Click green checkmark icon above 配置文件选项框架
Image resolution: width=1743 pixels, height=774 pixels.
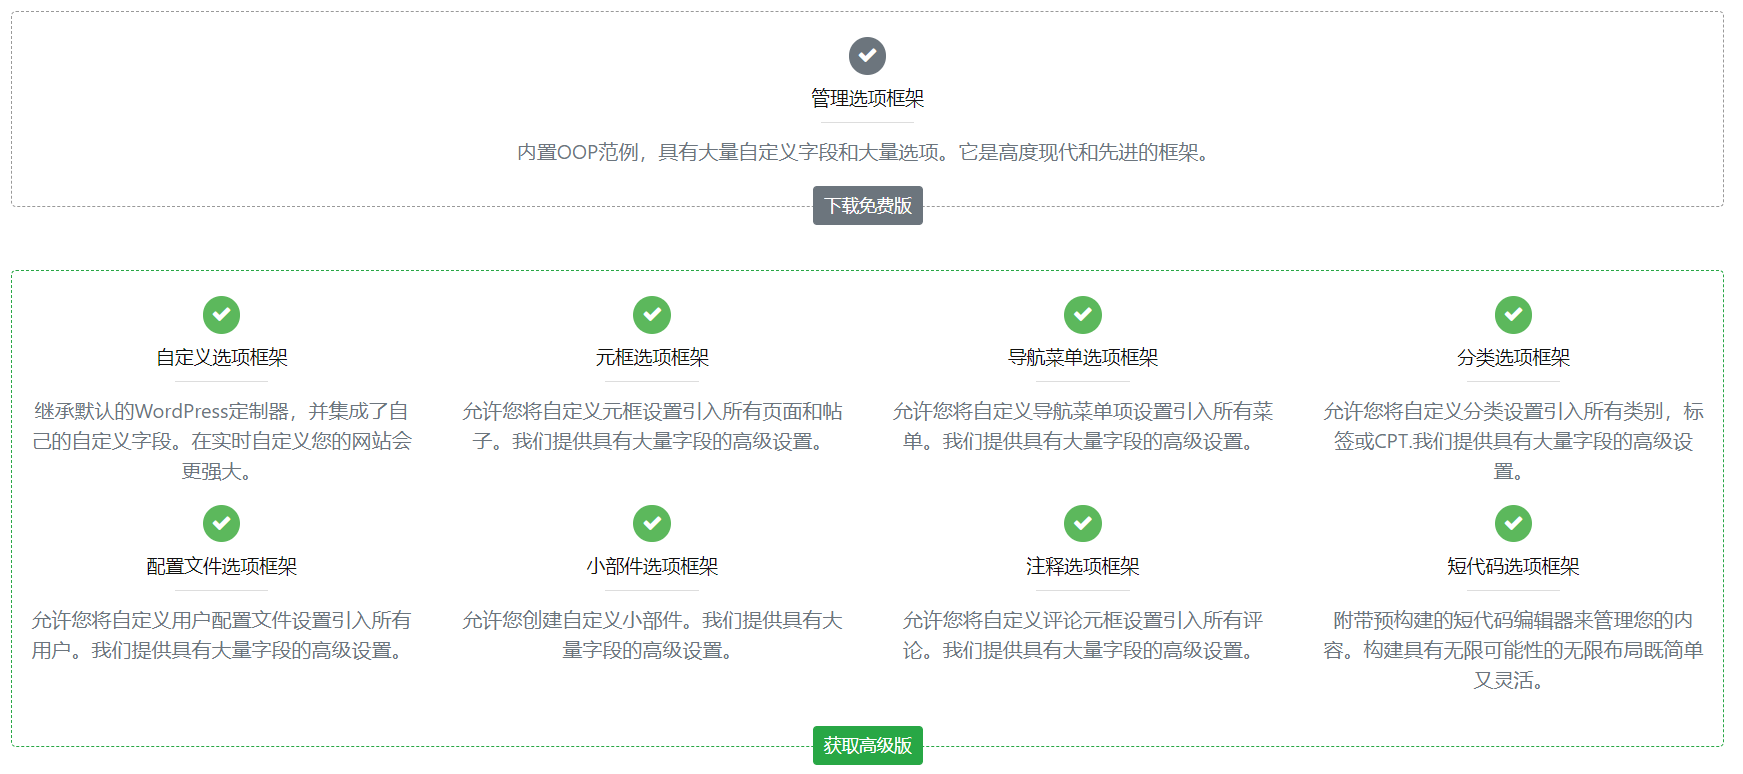(x=221, y=523)
